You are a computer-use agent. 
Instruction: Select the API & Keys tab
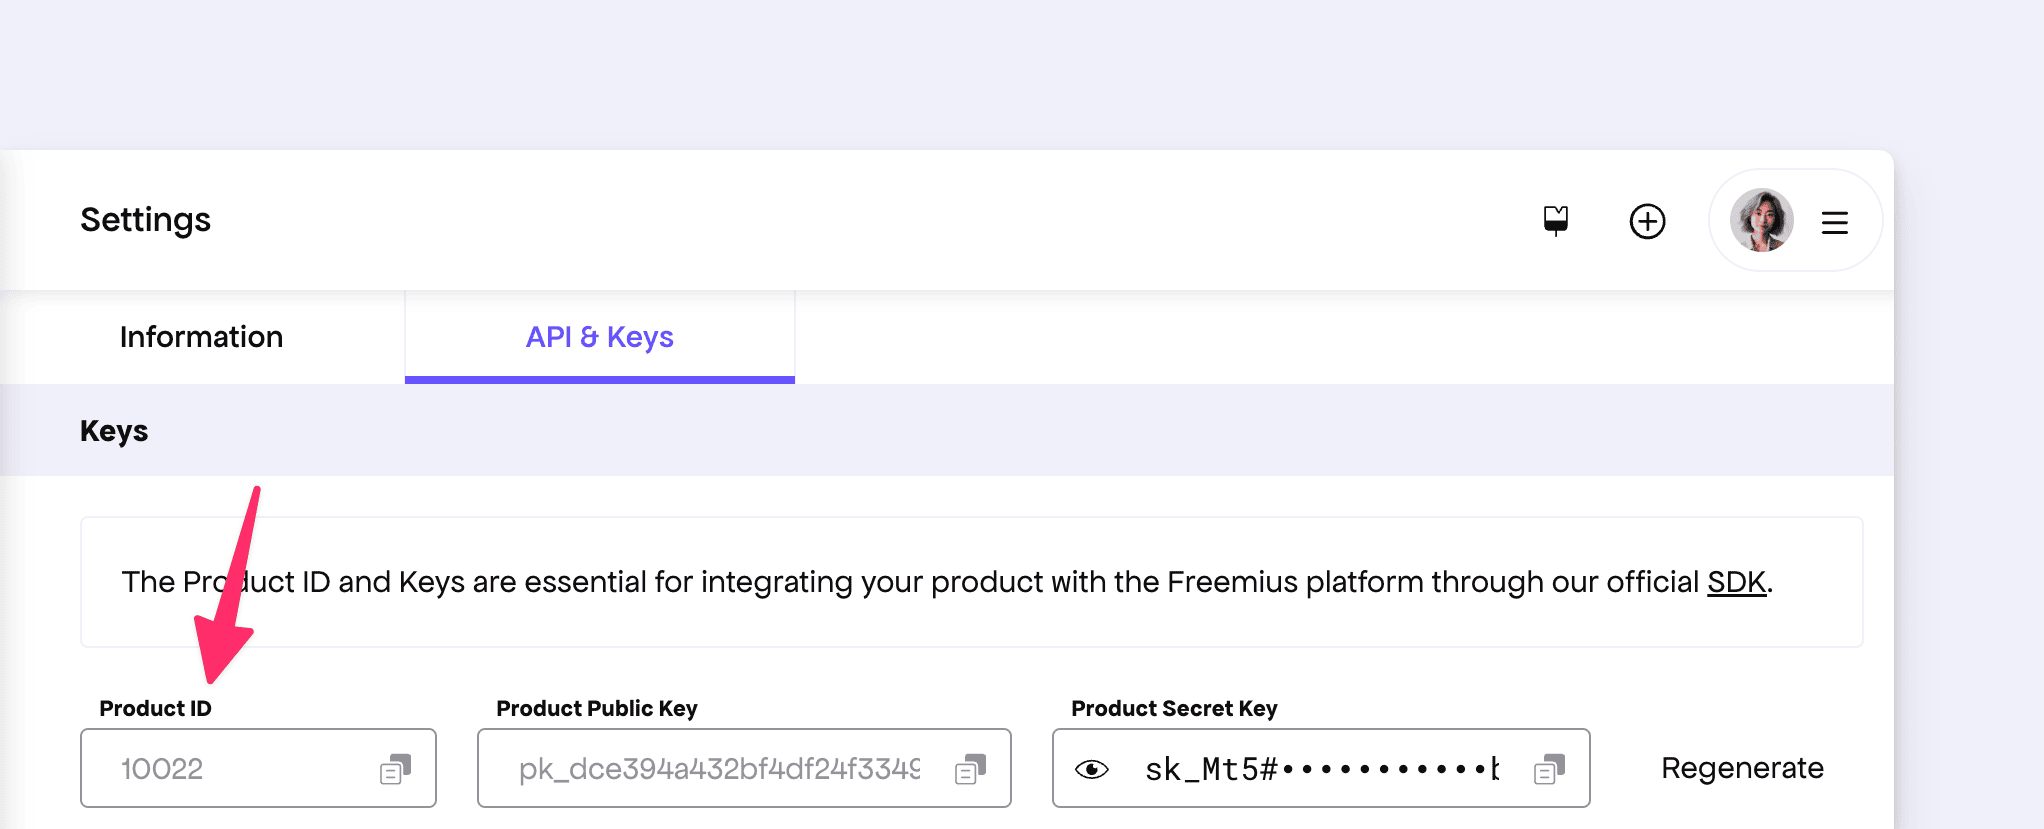click(x=599, y=337)
